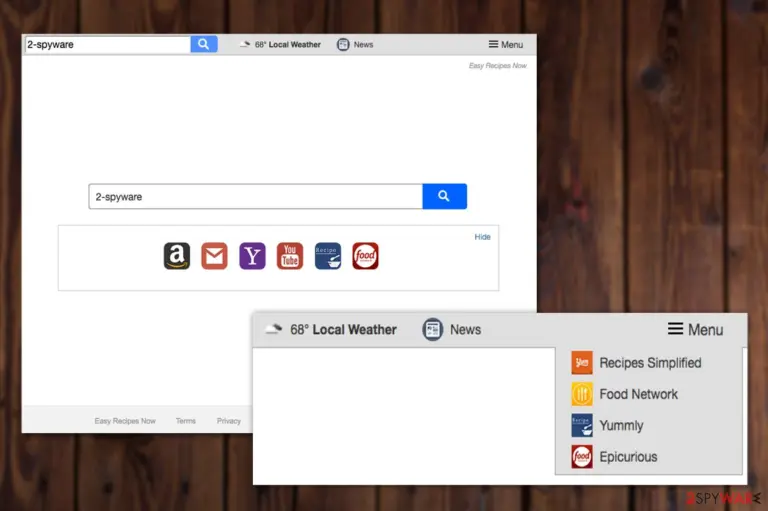Open the Menu dropdown in the enlarged toolbar
This screenshot has height=511, width=768.
click(696, 329)
